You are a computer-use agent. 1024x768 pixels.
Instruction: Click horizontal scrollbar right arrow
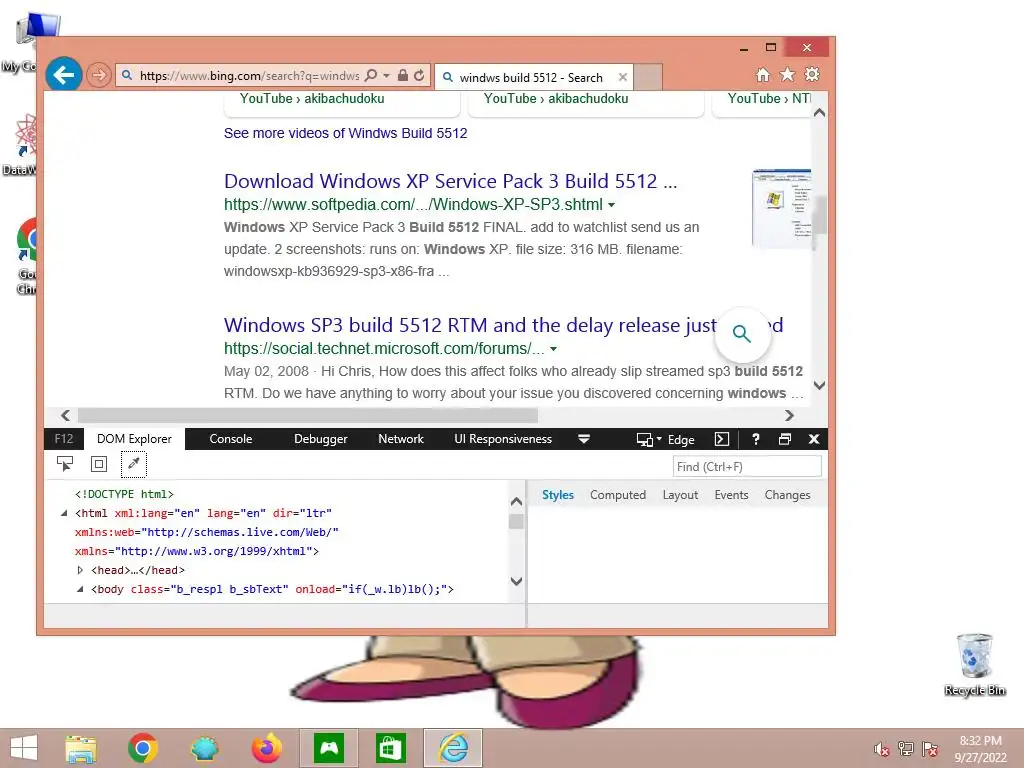coord(789,415)
